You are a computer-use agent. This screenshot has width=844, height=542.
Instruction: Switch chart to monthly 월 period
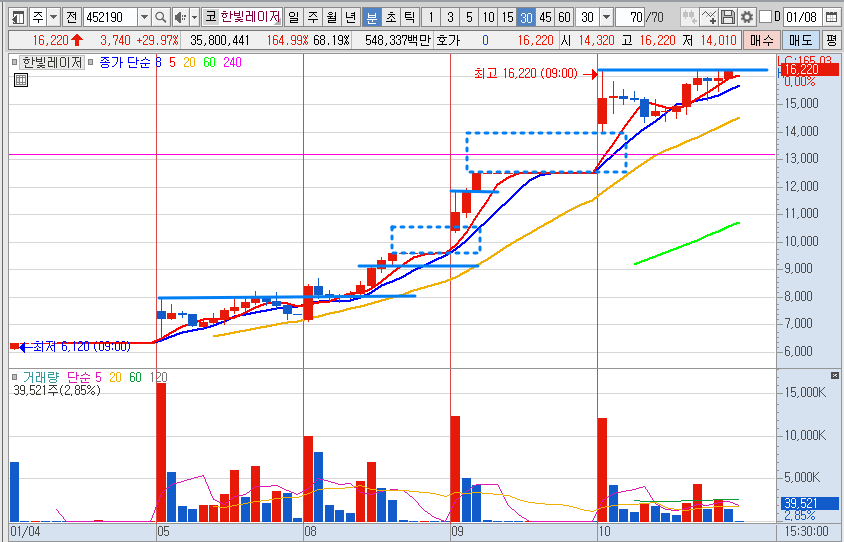(332, 17)
